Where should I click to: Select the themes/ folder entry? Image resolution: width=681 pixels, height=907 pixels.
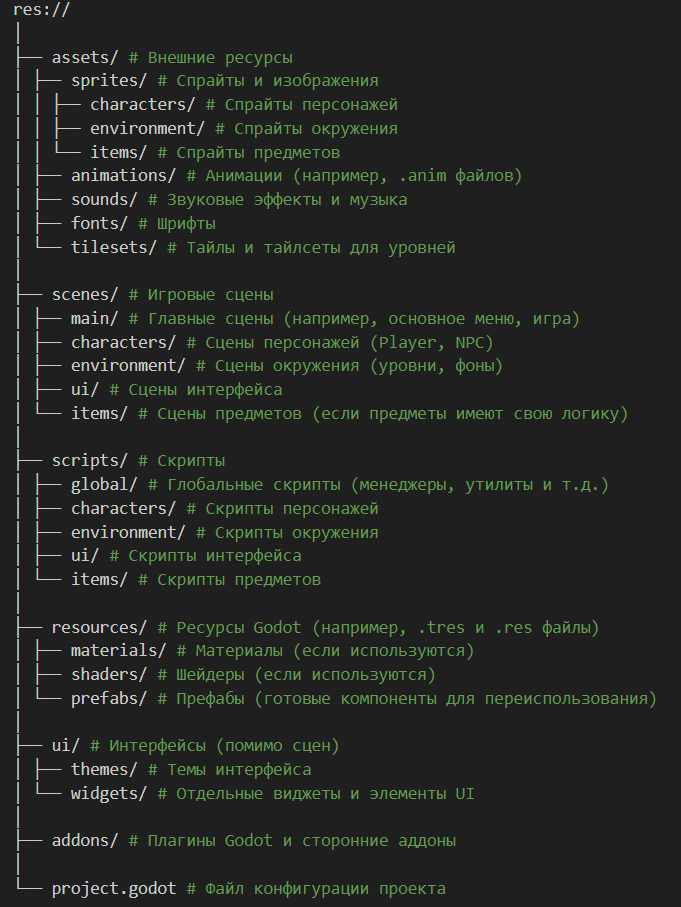104,770
